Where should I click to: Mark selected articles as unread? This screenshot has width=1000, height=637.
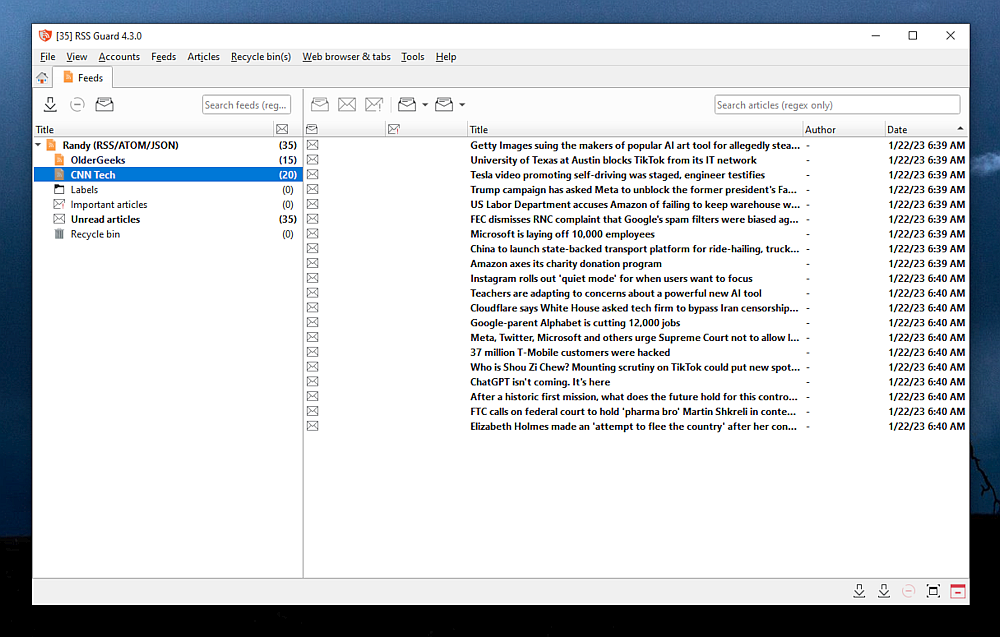coord(347,105)
